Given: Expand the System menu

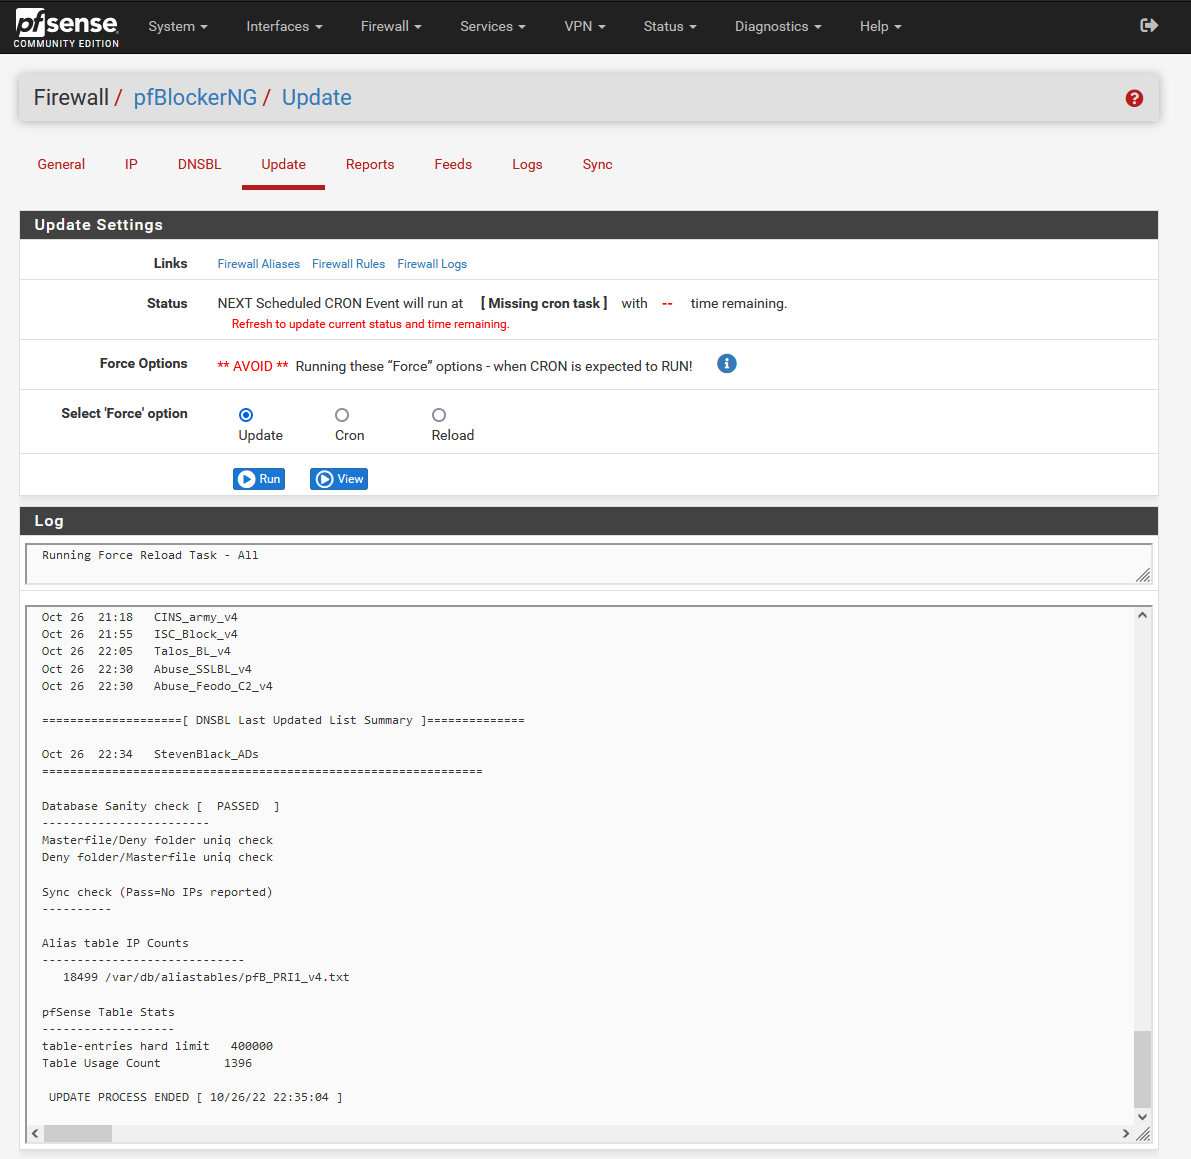Looking at the screenshot, I should [x=178, y=27].
